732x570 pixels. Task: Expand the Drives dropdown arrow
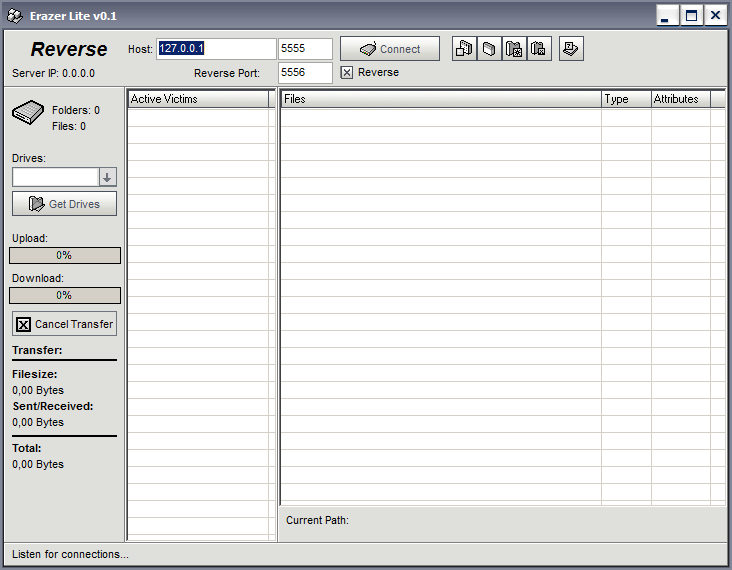pos(108,177)
